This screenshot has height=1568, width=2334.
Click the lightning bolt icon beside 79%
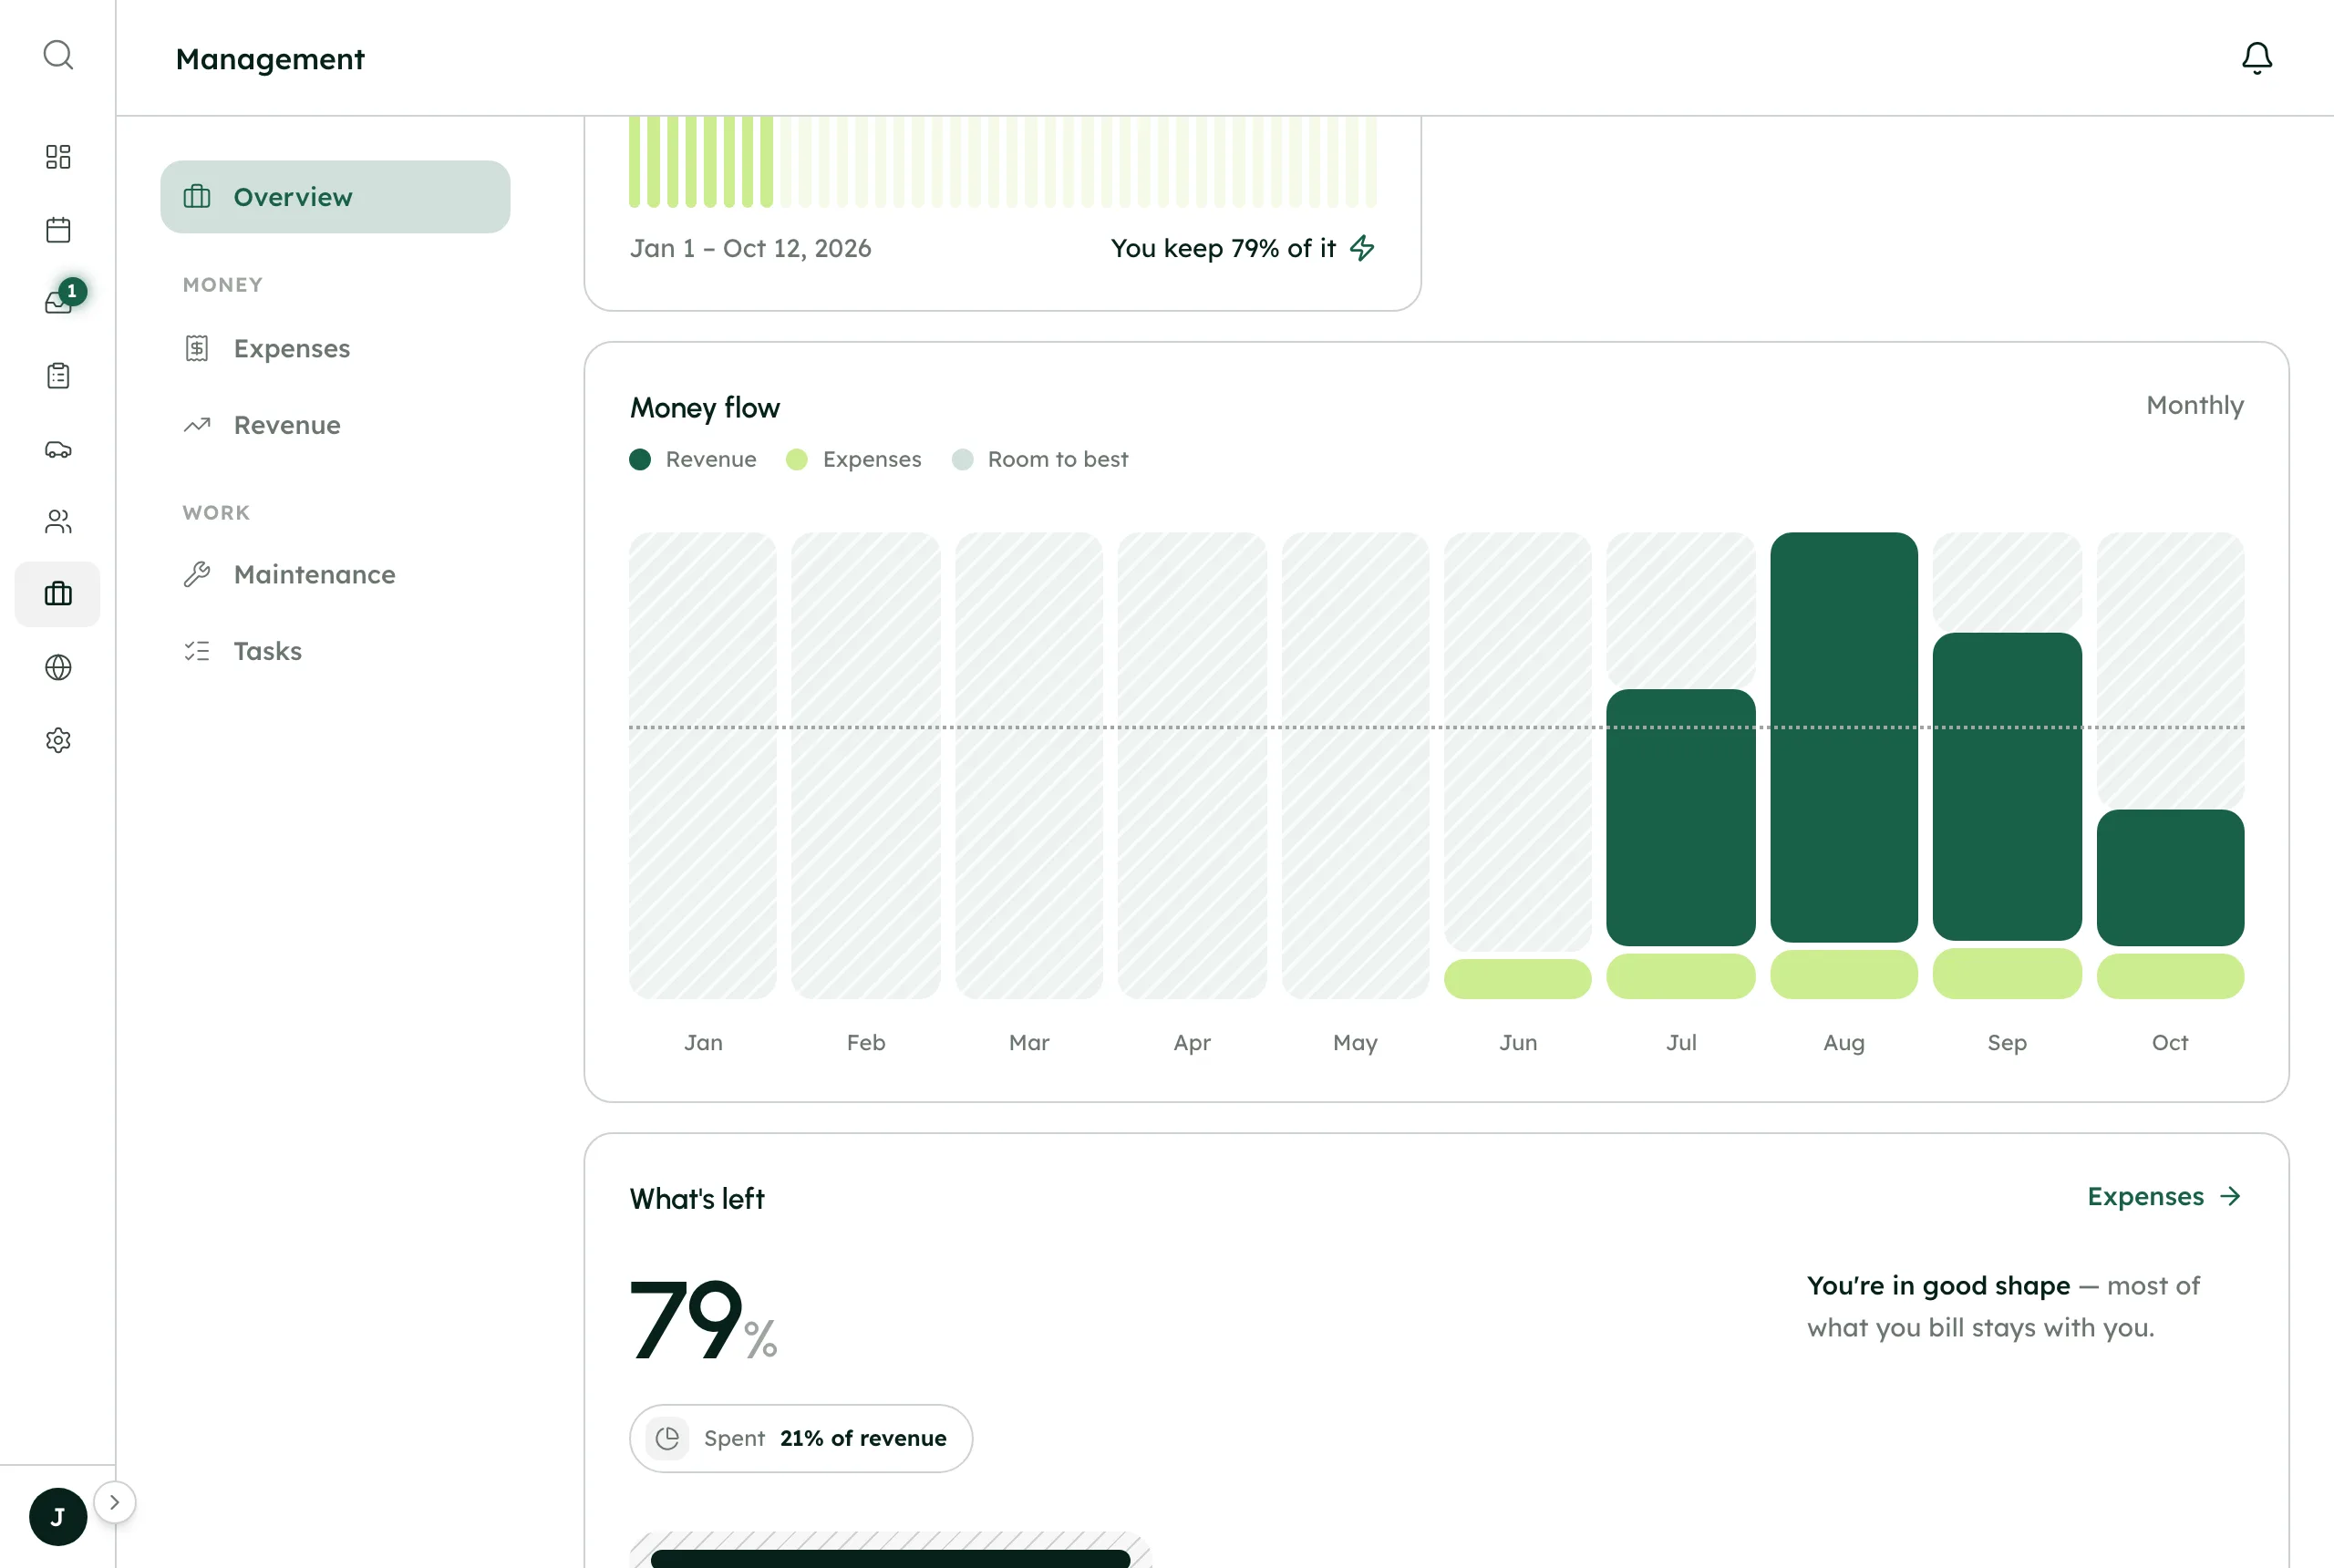click(1362, 248)
